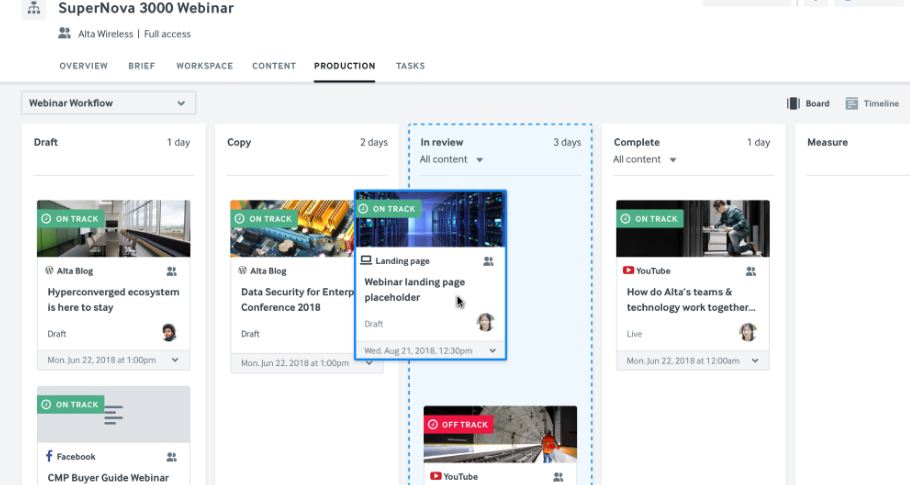
Task: Expand date chevron on Data Security card
Action: click(x=369, y=363)
